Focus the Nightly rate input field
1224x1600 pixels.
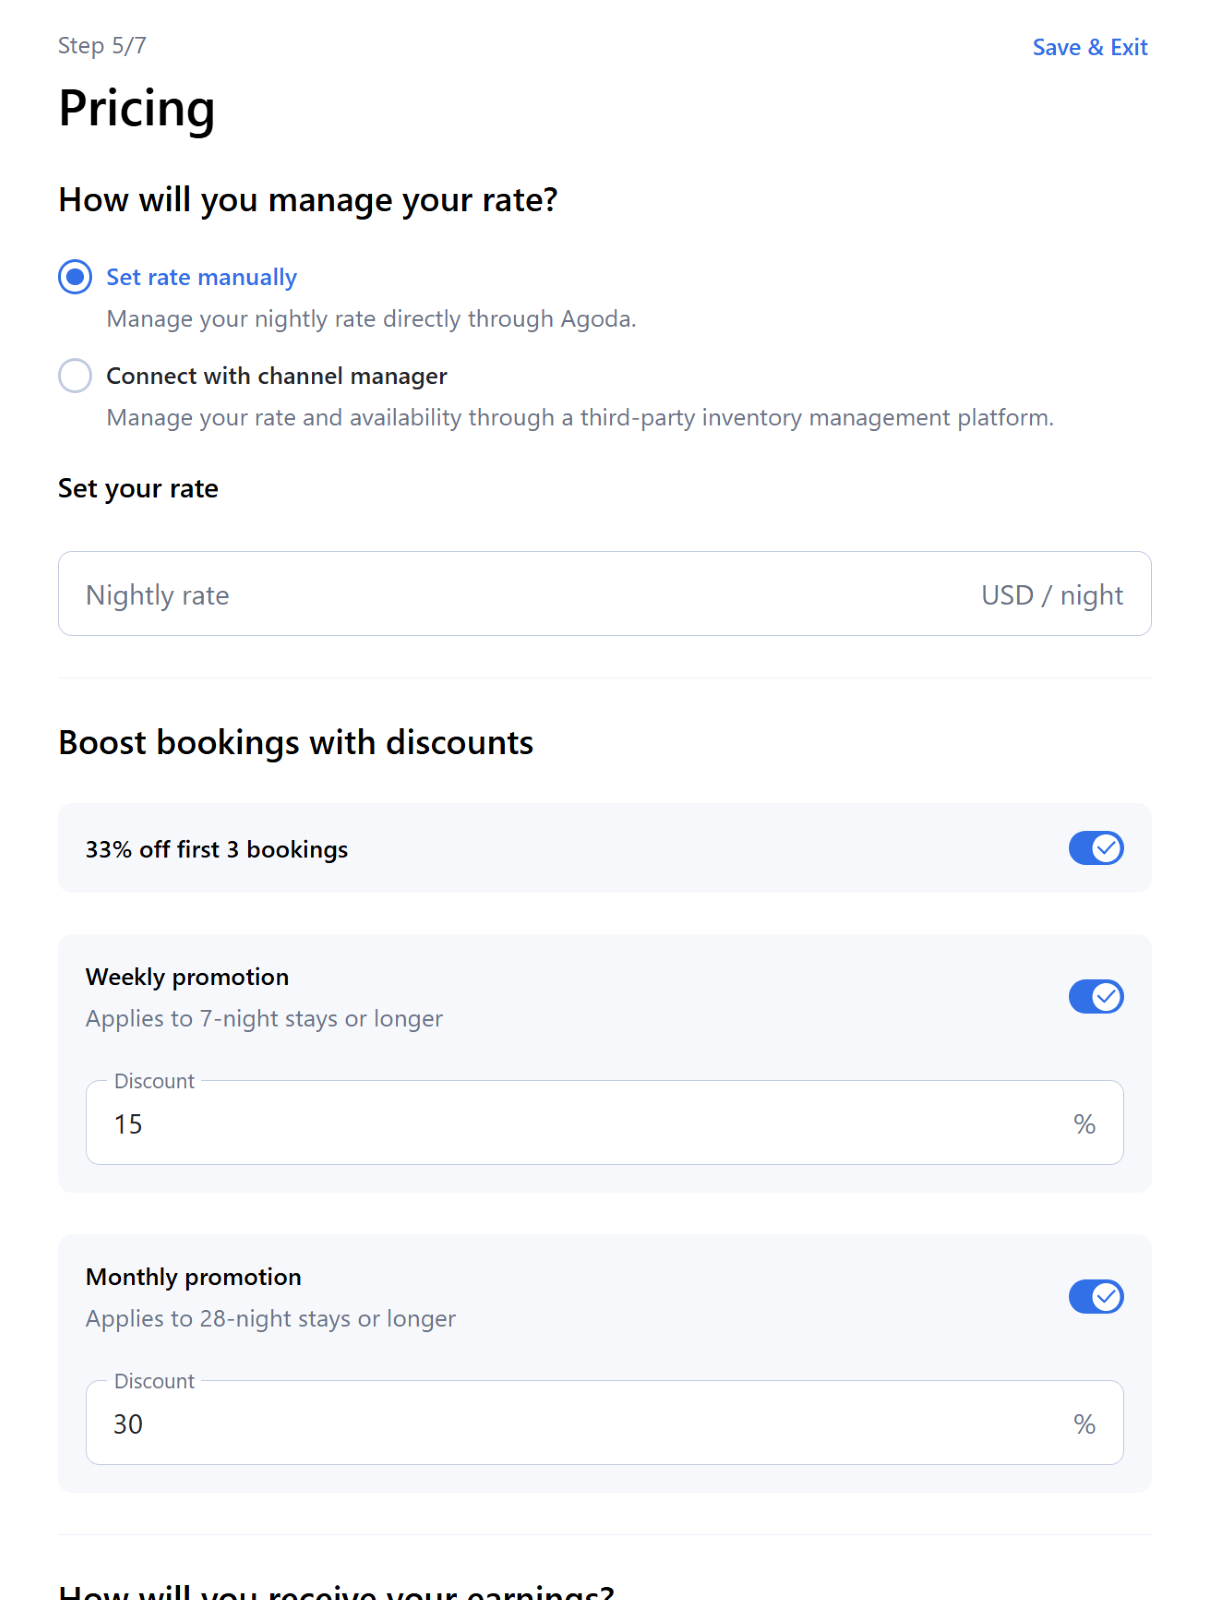point(500,594)
